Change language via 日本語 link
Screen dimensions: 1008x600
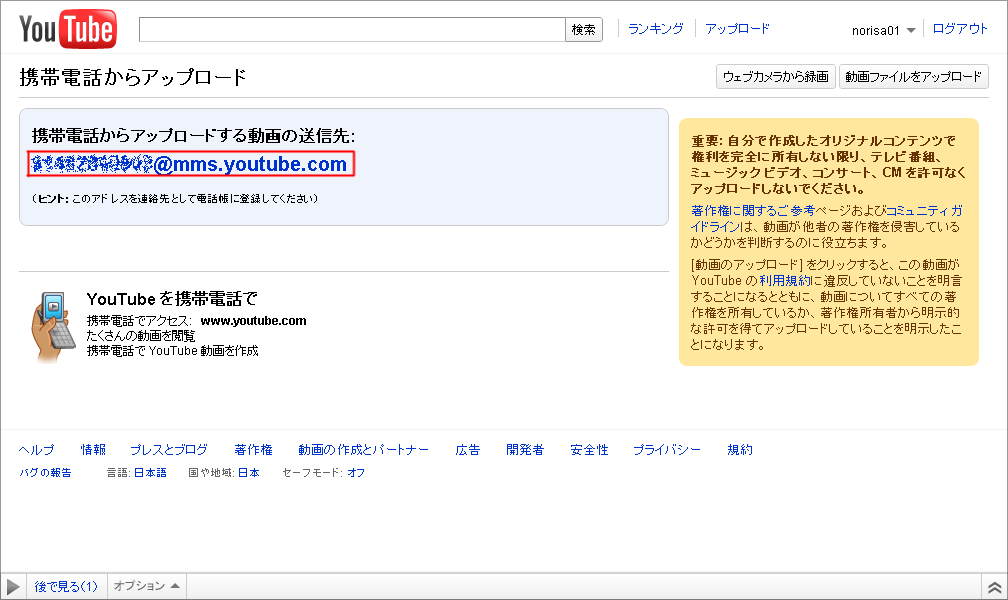click(x=150, y=473)
